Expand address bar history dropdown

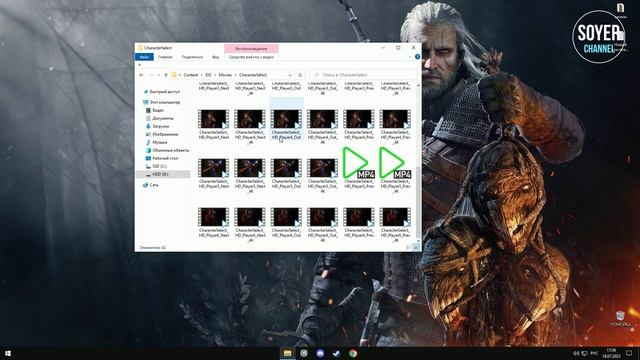click(x=290, y=75)
